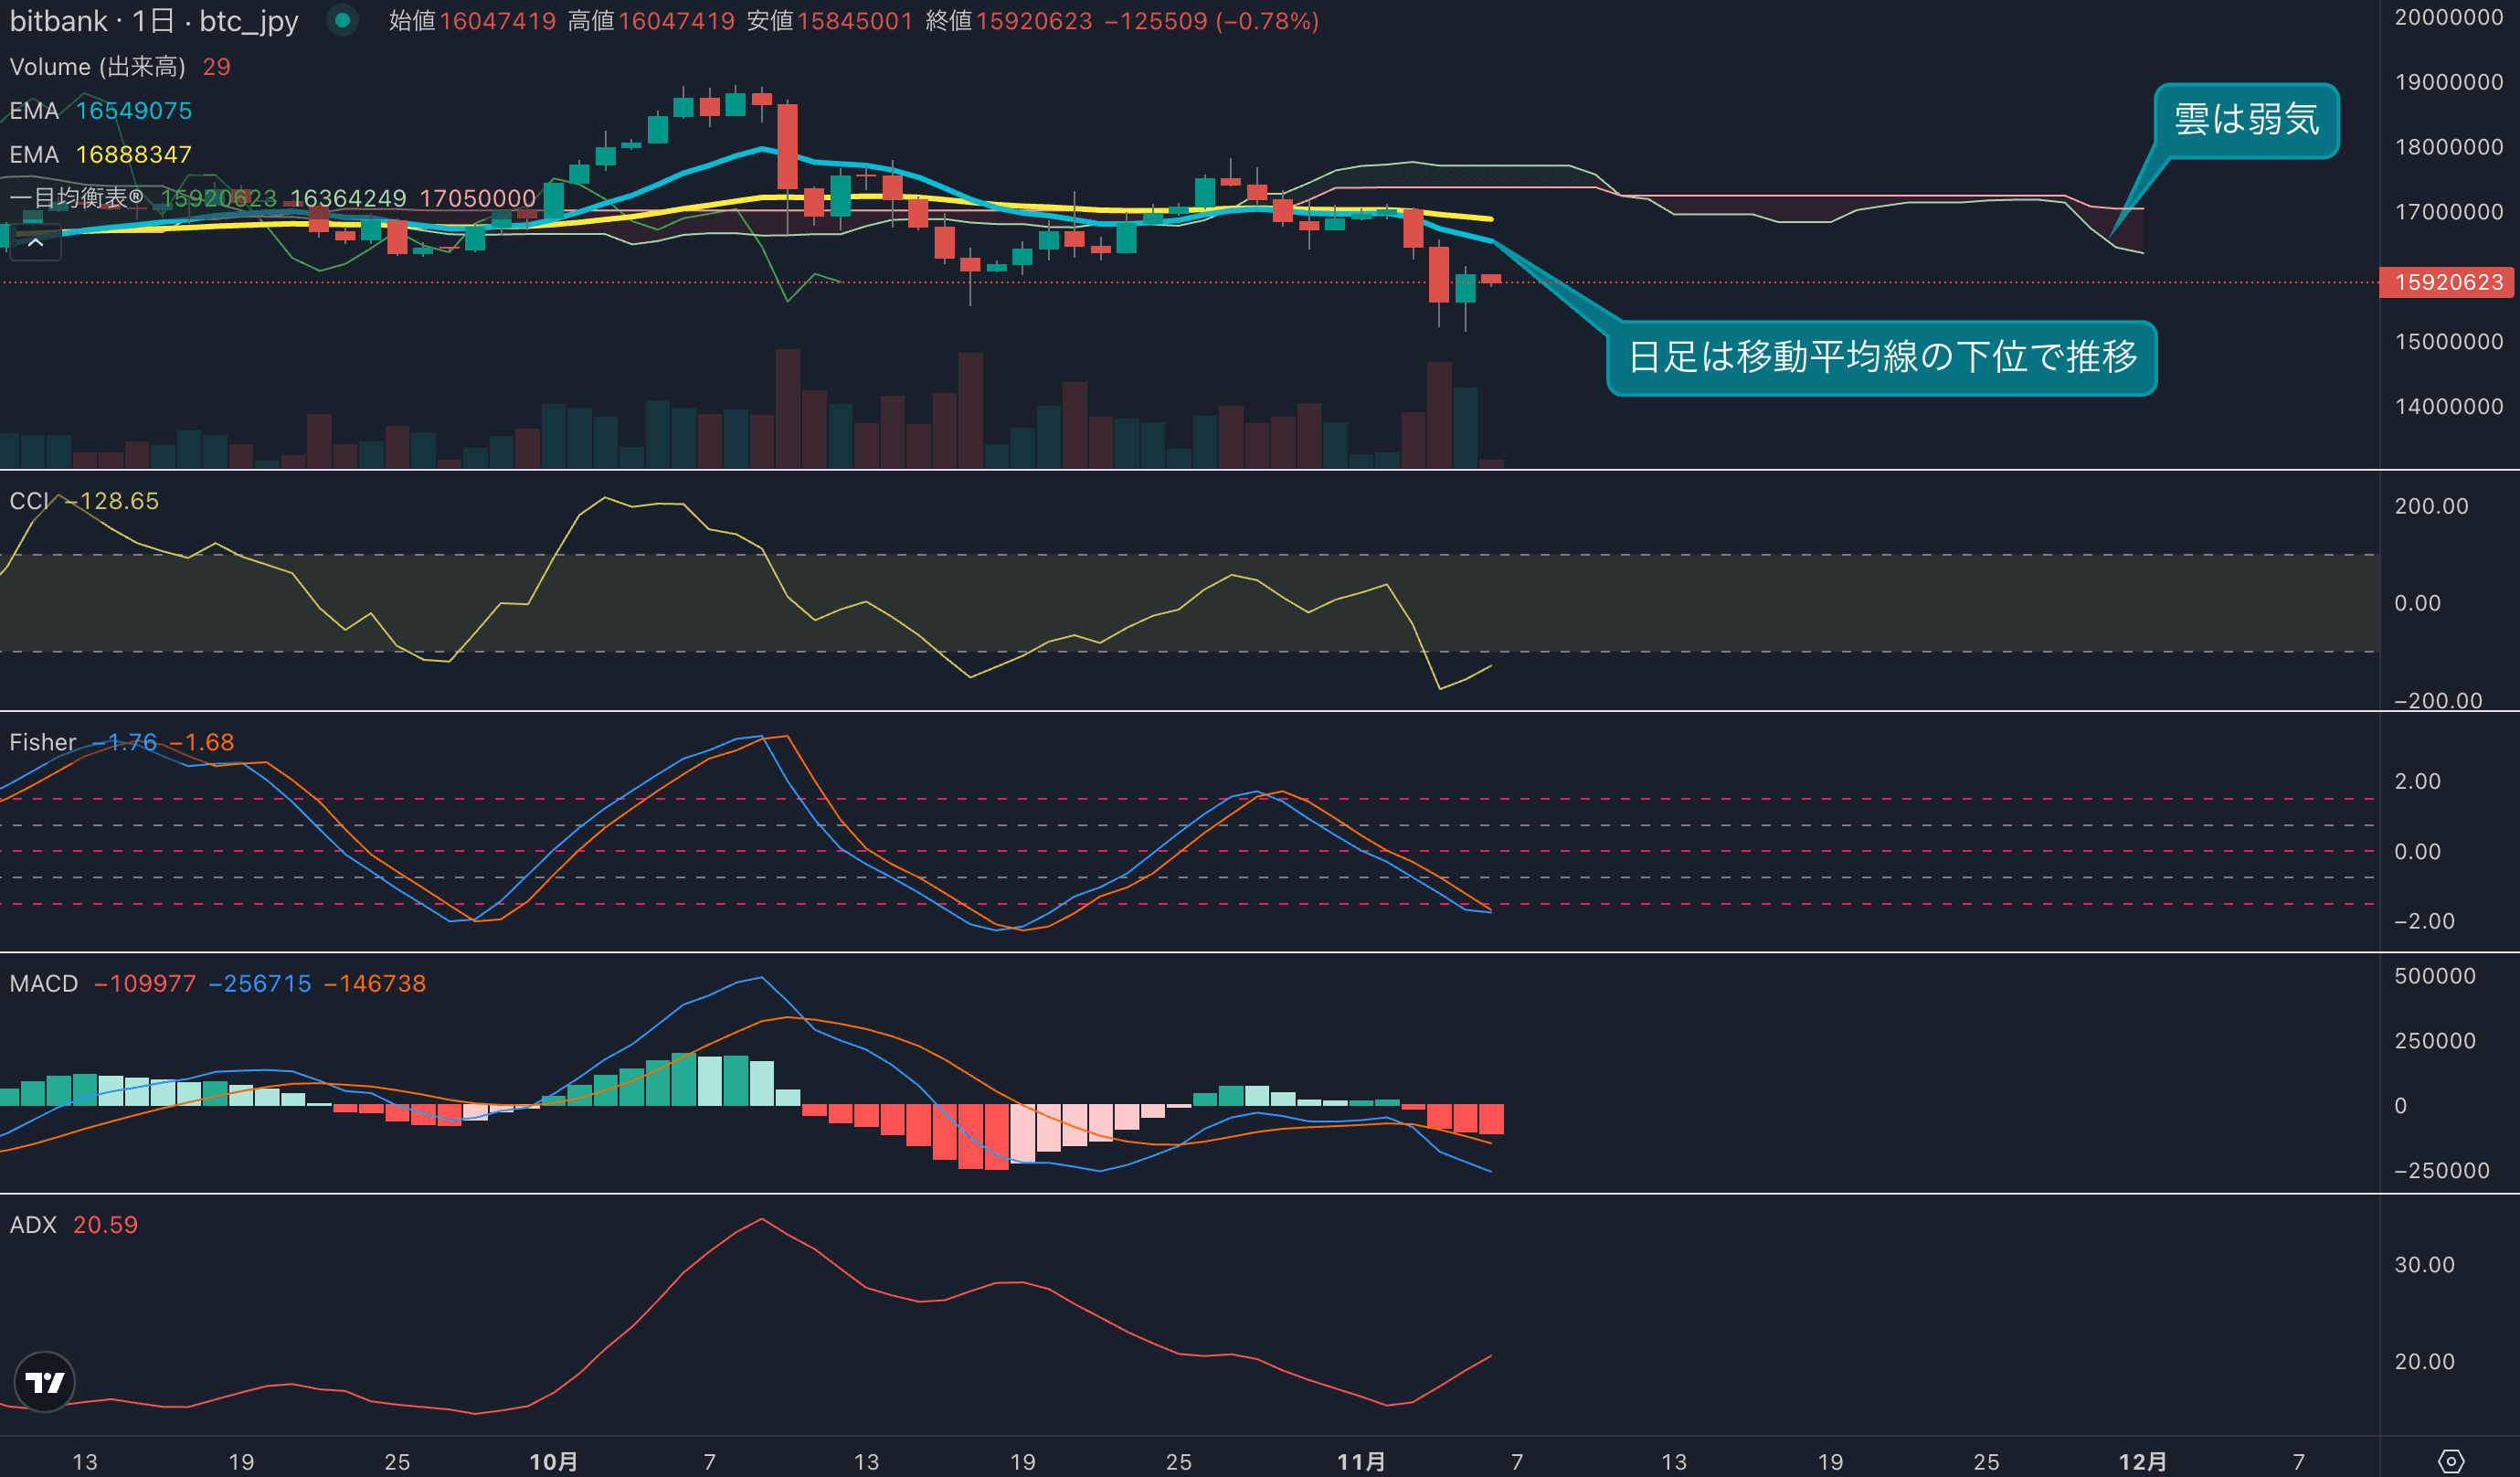This screenshot has width=2520, height=1477.
Task: Select the cyan EMA 16549075 legend
Action: pos(100,111)
